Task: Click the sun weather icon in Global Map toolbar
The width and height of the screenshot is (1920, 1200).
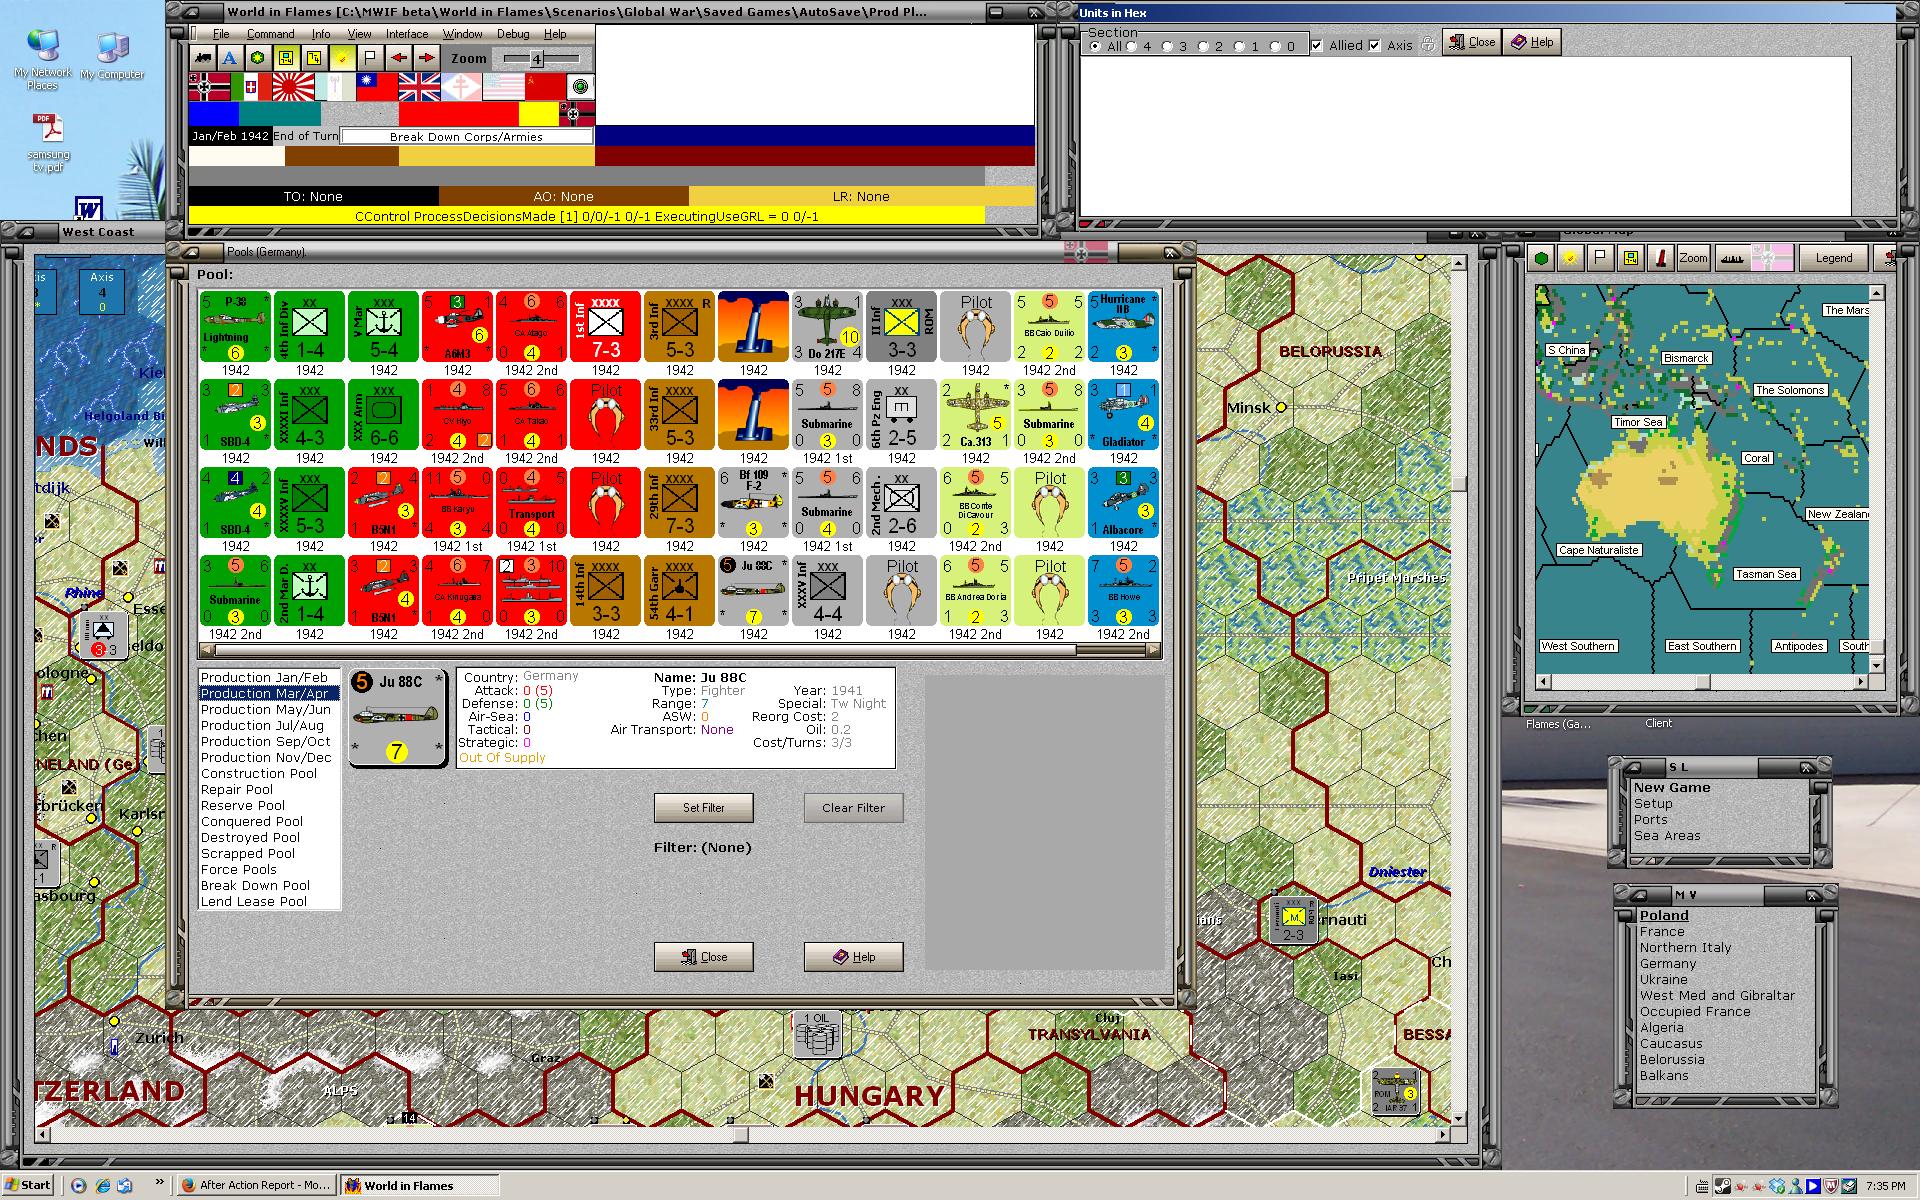Action: (1571, 258)
